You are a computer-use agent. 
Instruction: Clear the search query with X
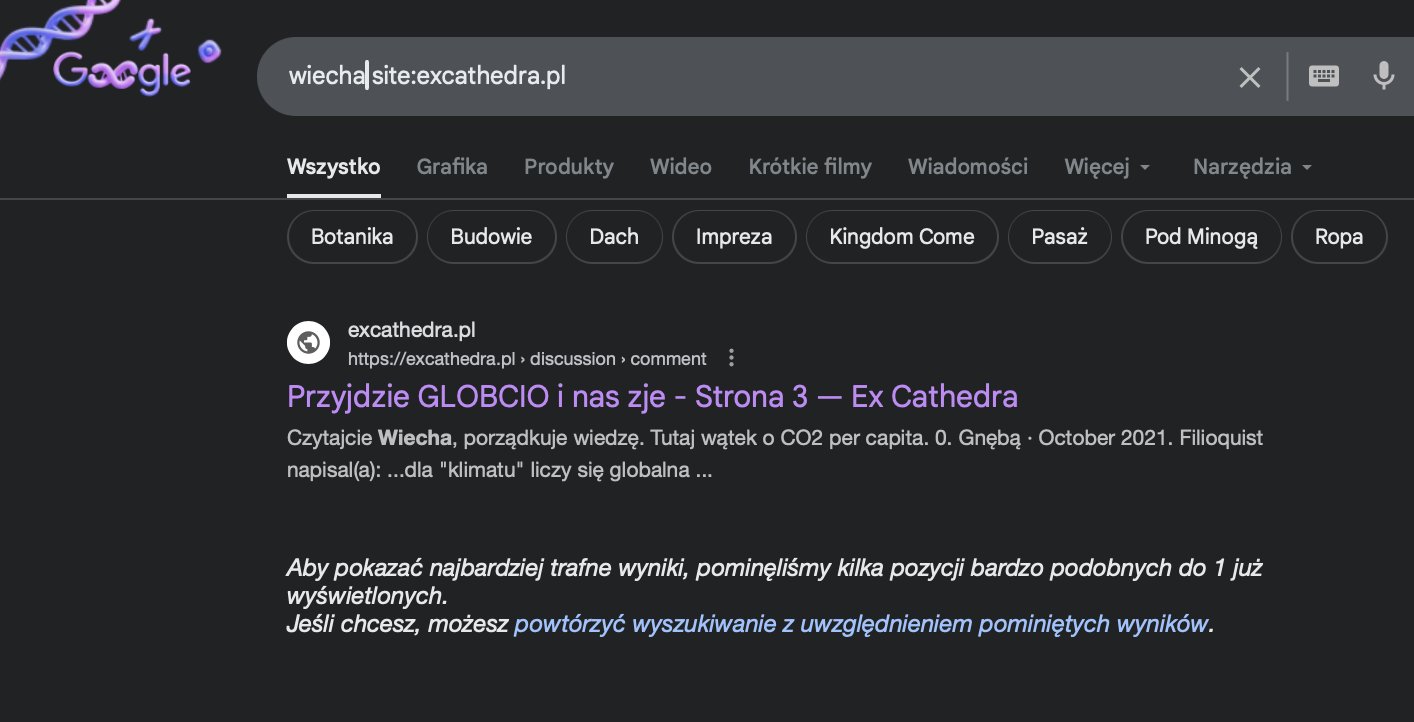point(1250,77)
